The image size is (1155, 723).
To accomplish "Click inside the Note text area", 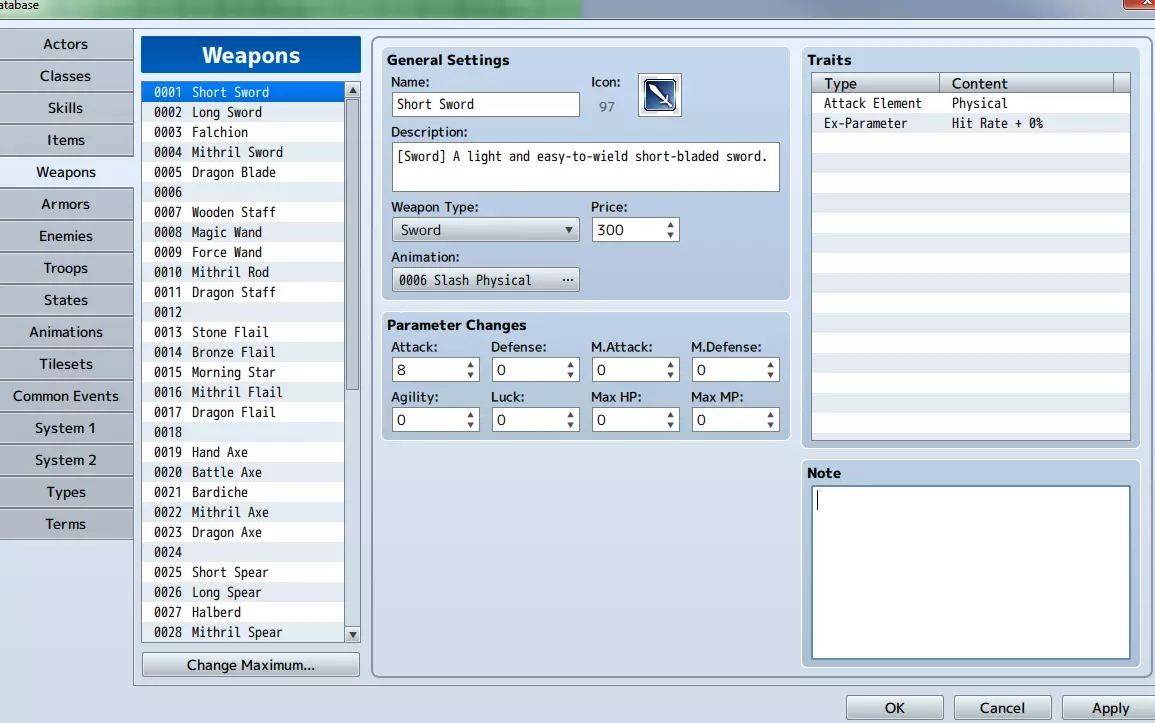I will (x=970, y=572).
